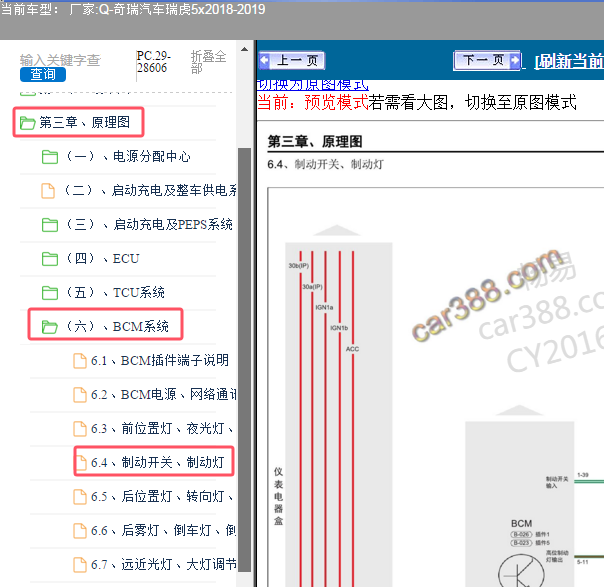
Task: Click the left arrow icon on 上一页
Action: click(x=265, y=60)
